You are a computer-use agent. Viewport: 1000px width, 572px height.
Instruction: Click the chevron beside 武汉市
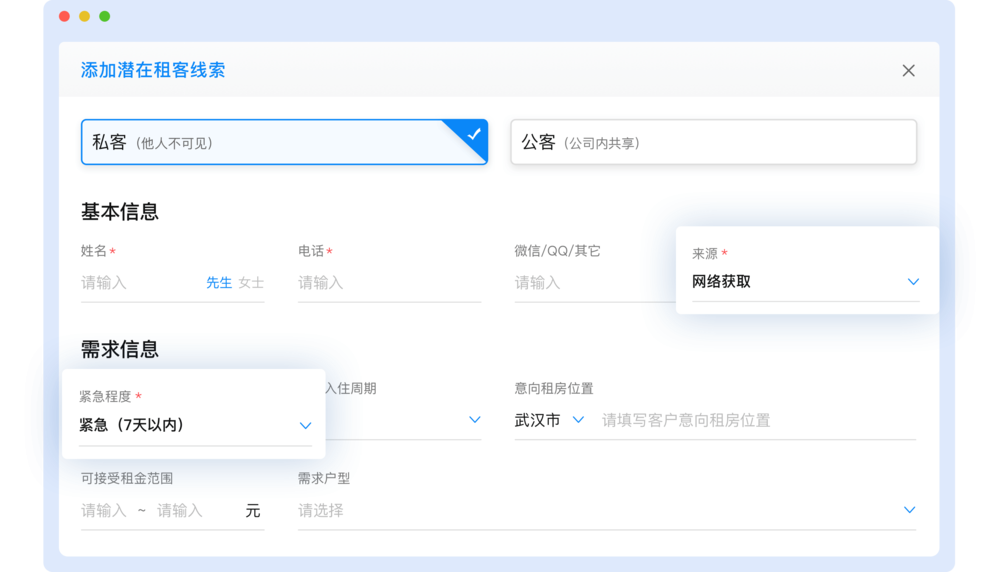pyautogui.click(x=578, y=420)
